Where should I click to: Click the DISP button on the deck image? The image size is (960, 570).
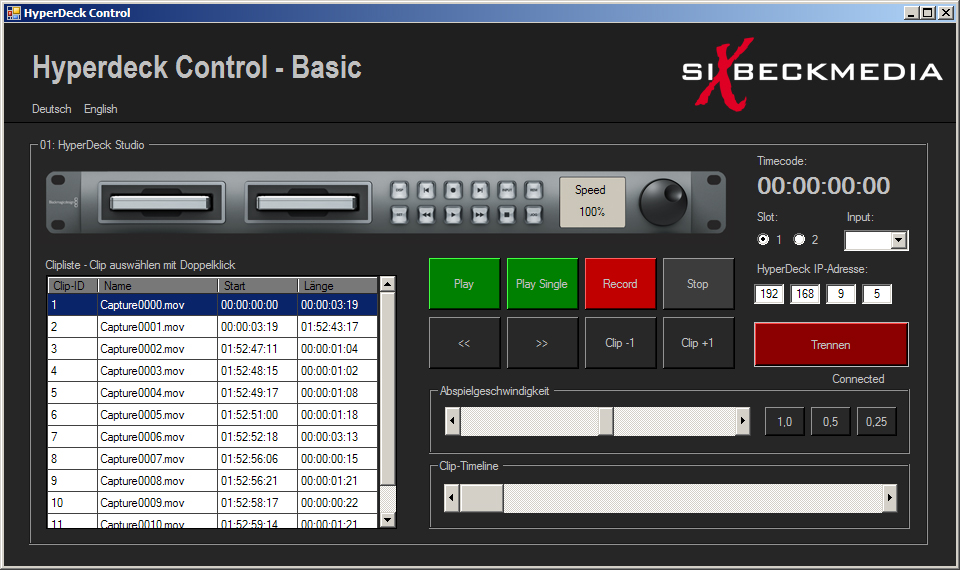pos(400,190)
